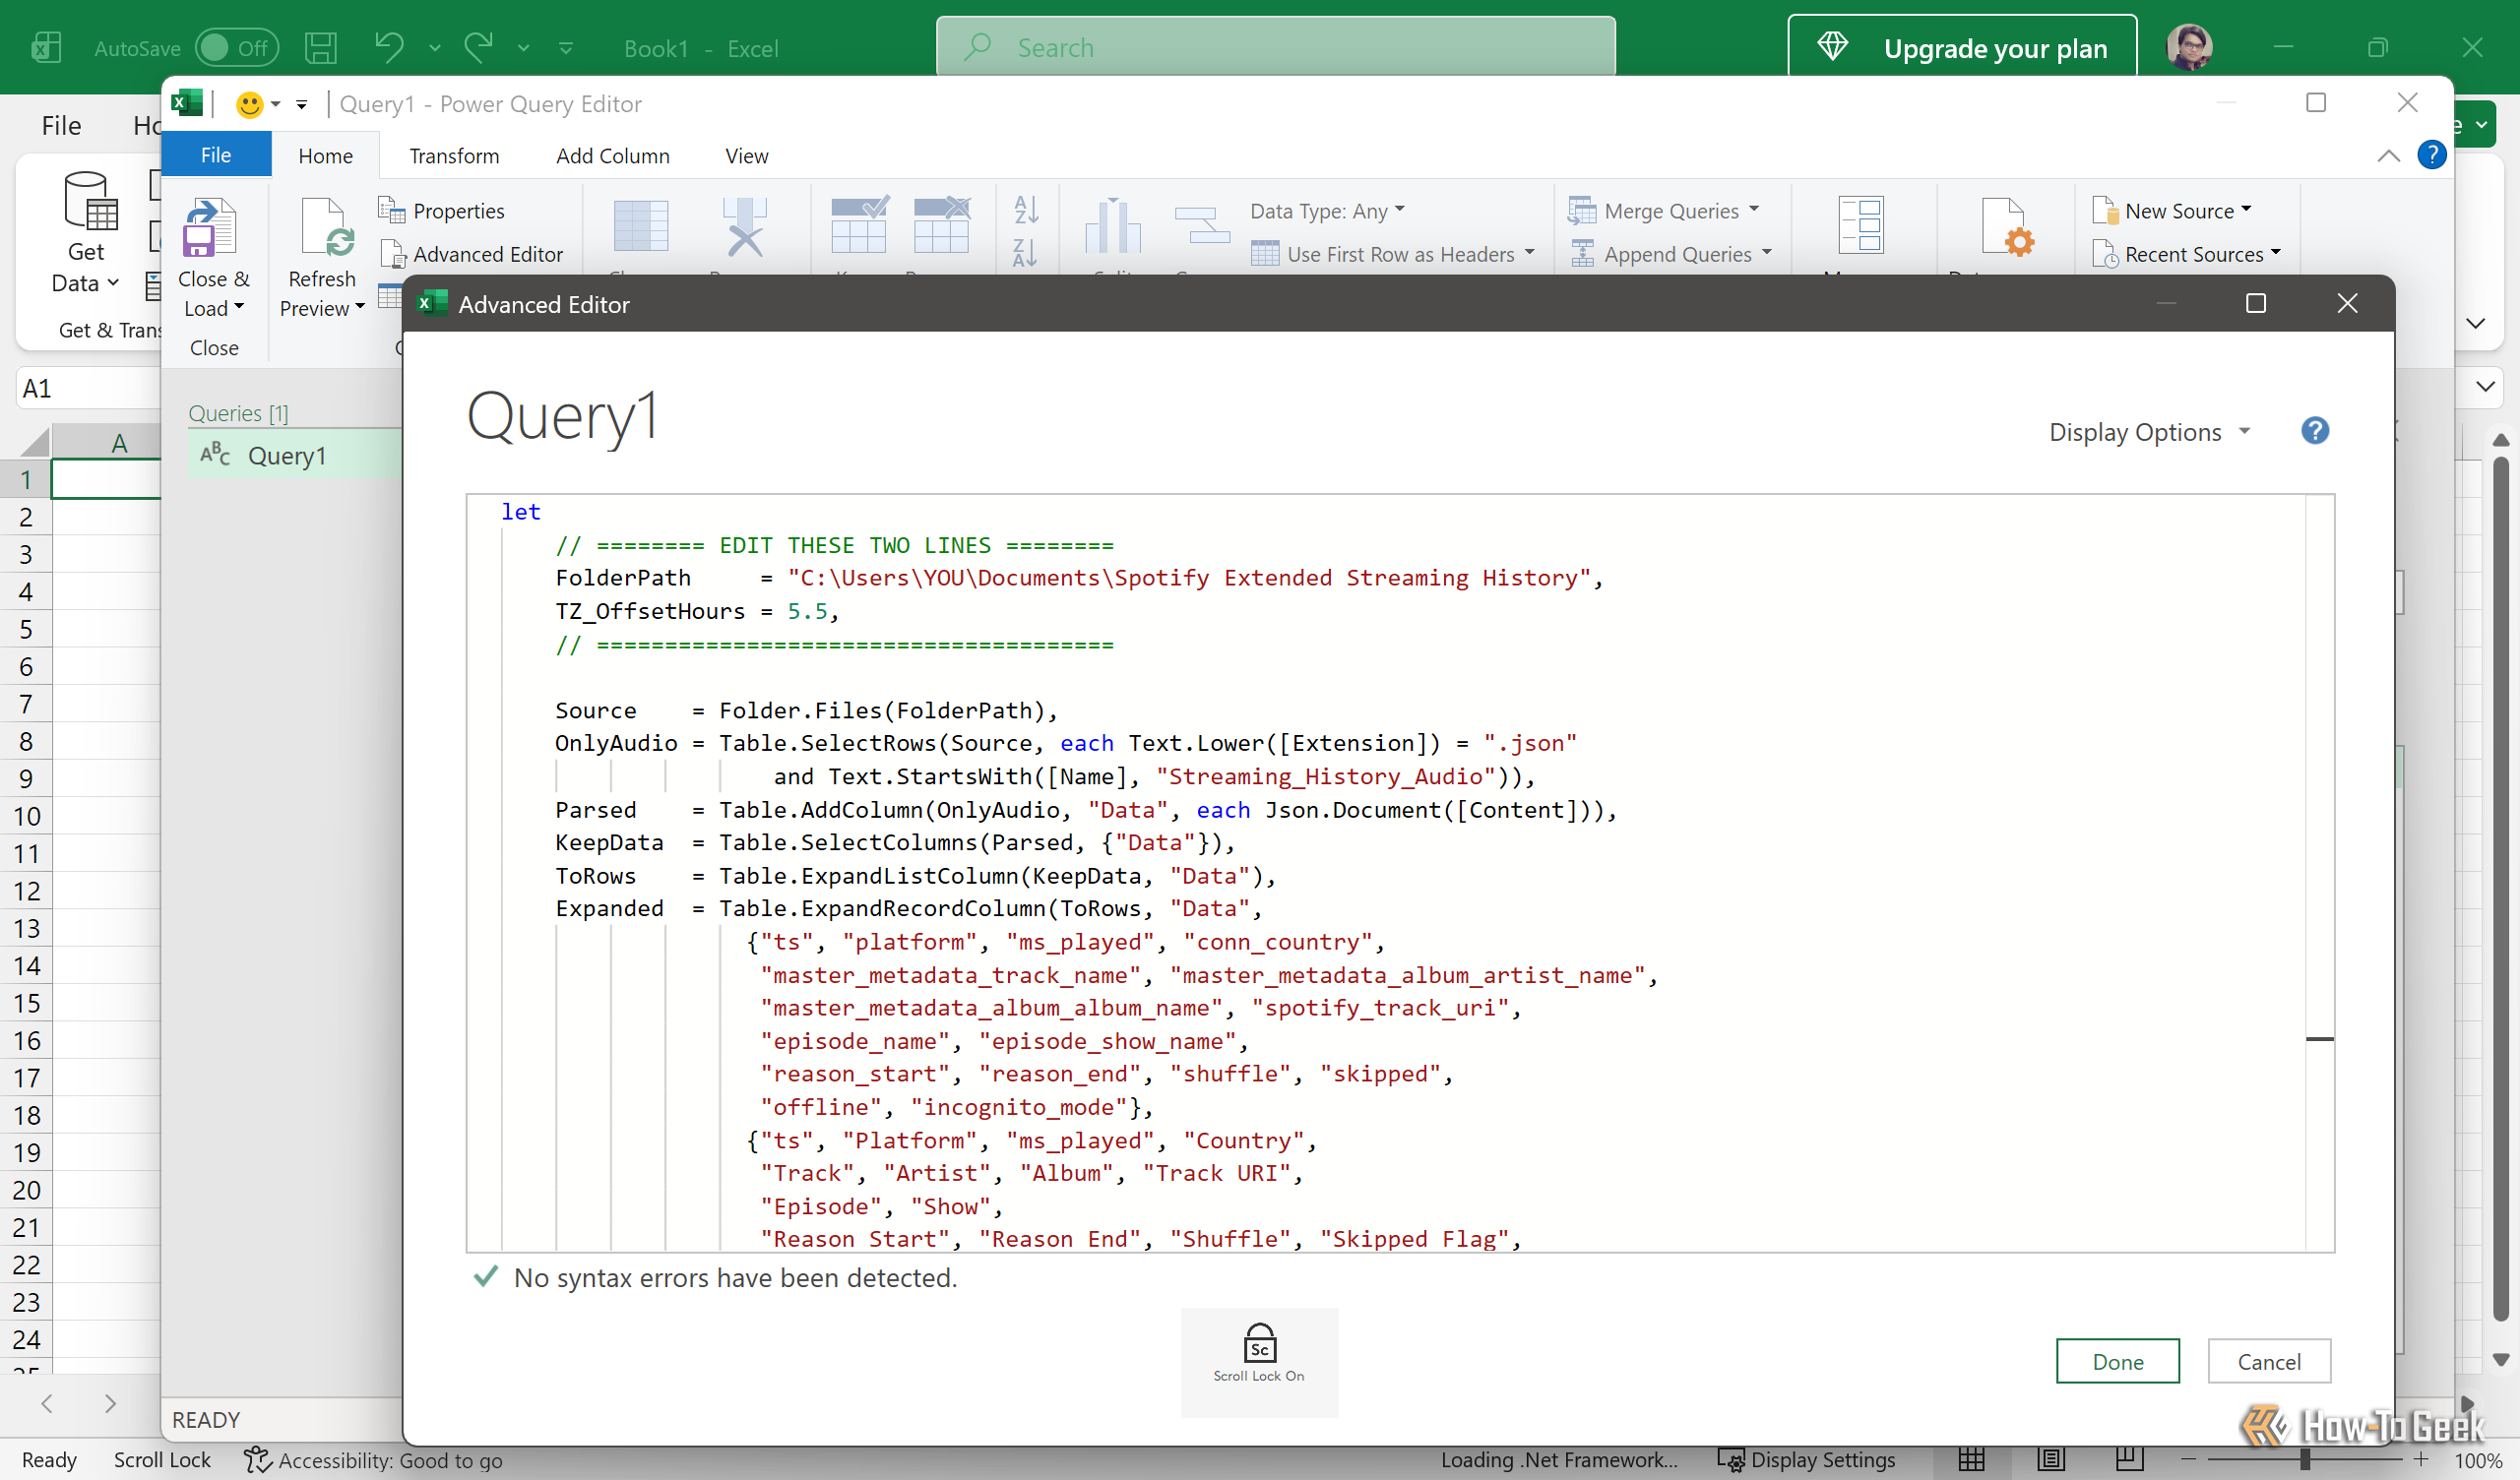The height and width of the screenshot is (1480, 2520).
Task: Open Recent Sources dropdown
Action: [2186, 254]
